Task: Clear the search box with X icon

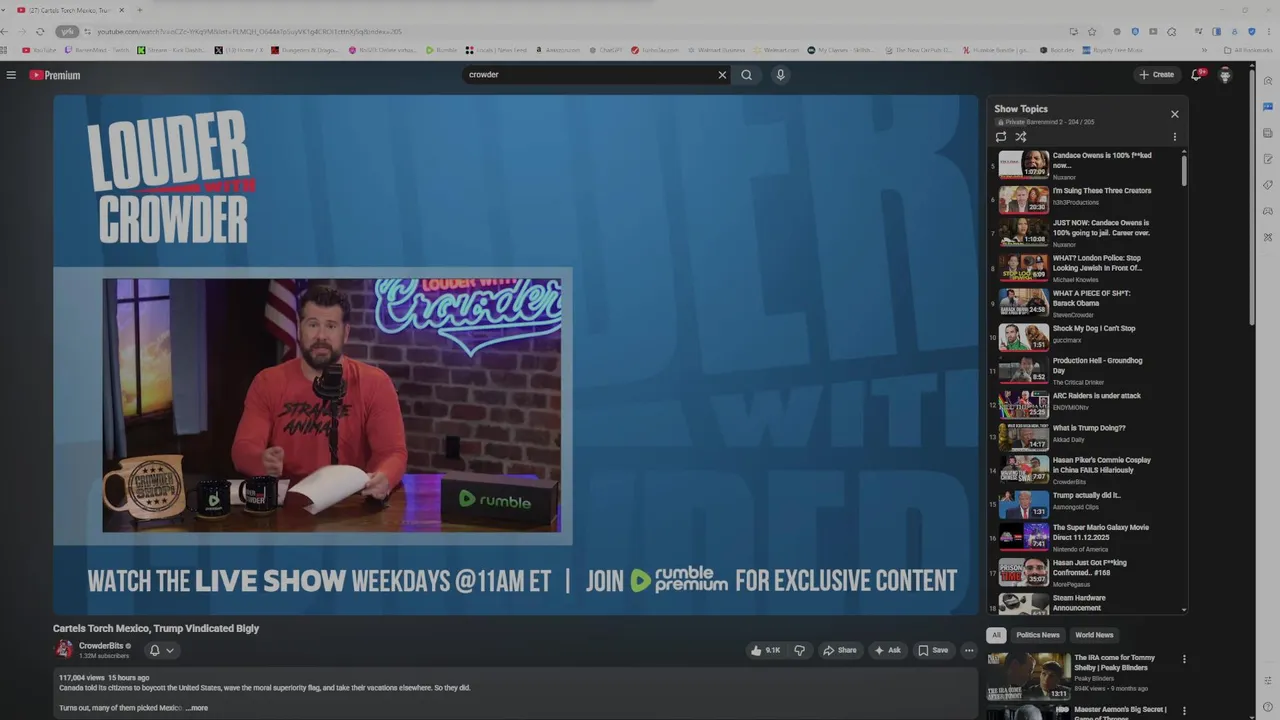Action: (x=722, y=75)
